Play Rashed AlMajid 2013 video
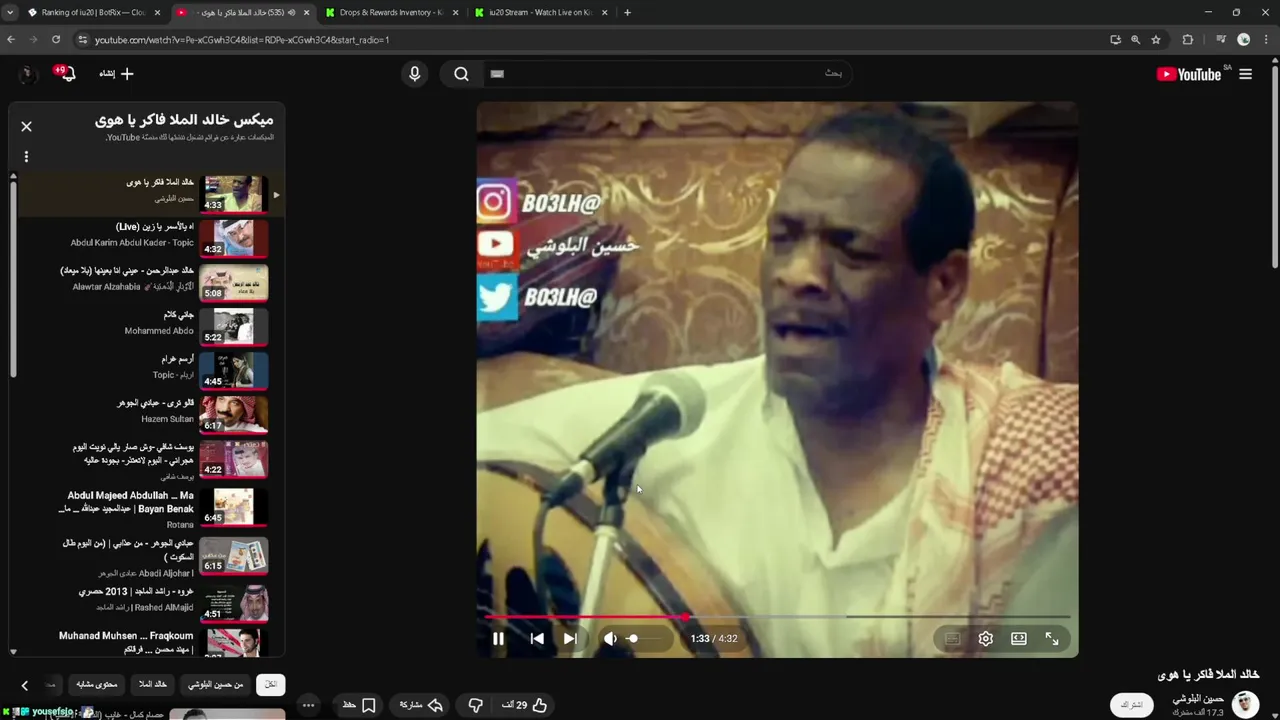The height and width of the screenshot is (720, 1280). pos(145,603)
